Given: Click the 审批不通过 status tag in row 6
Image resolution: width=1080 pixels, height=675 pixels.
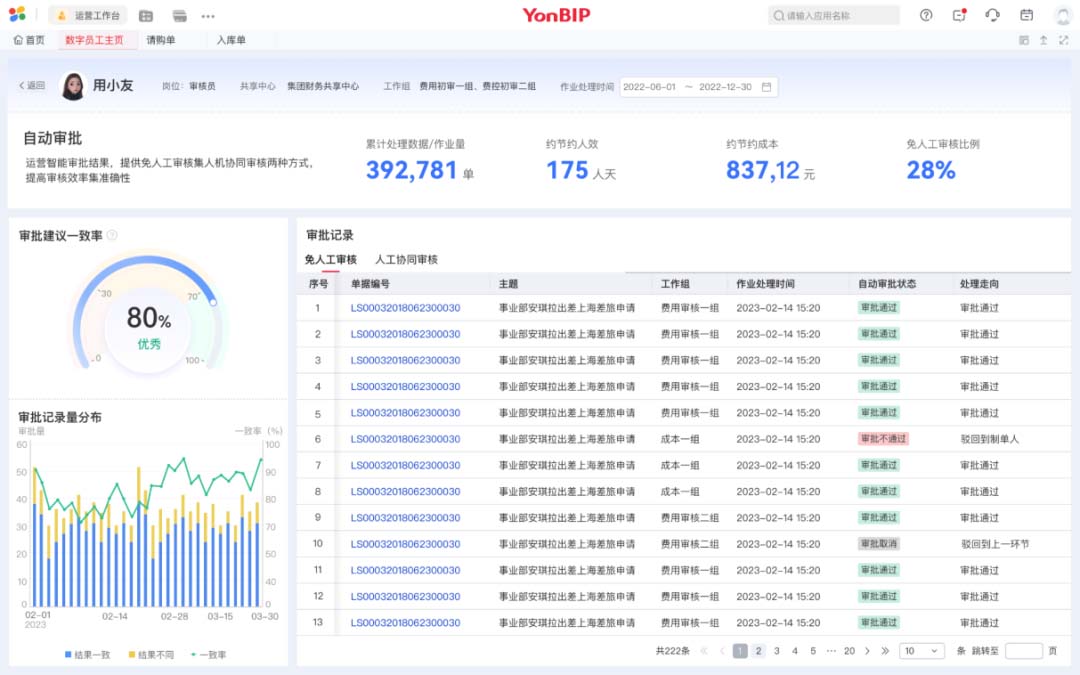Looking at the screenshot, I should point(883,439).
